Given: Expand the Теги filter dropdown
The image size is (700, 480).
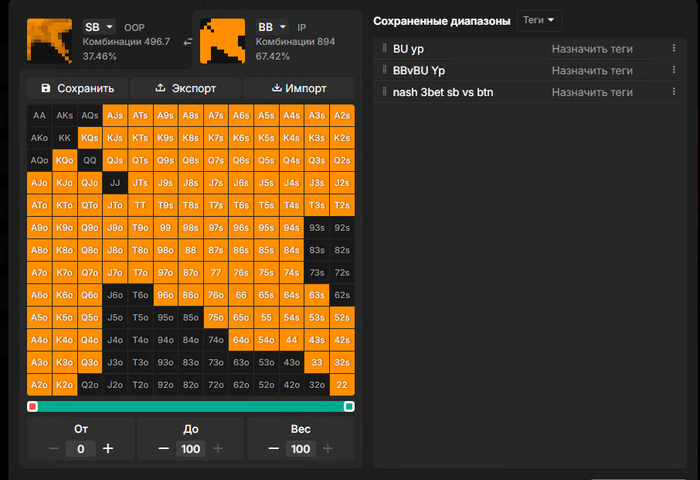Looking at the screenshot, I should pos(539,21).
